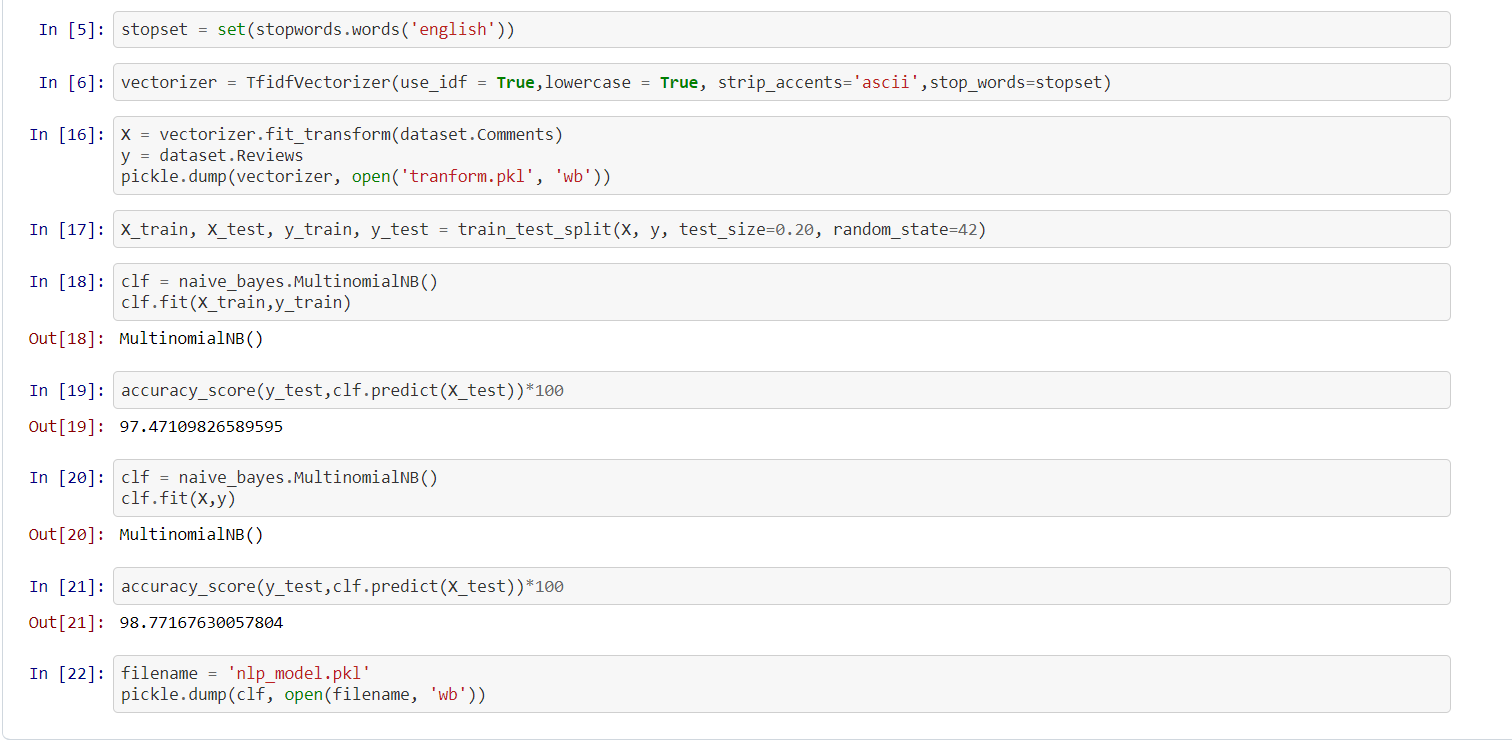This screenshot has width=1512, height=756.
Task: Focus the fit_transform code cell In [16]
Action: coord(782,155)
